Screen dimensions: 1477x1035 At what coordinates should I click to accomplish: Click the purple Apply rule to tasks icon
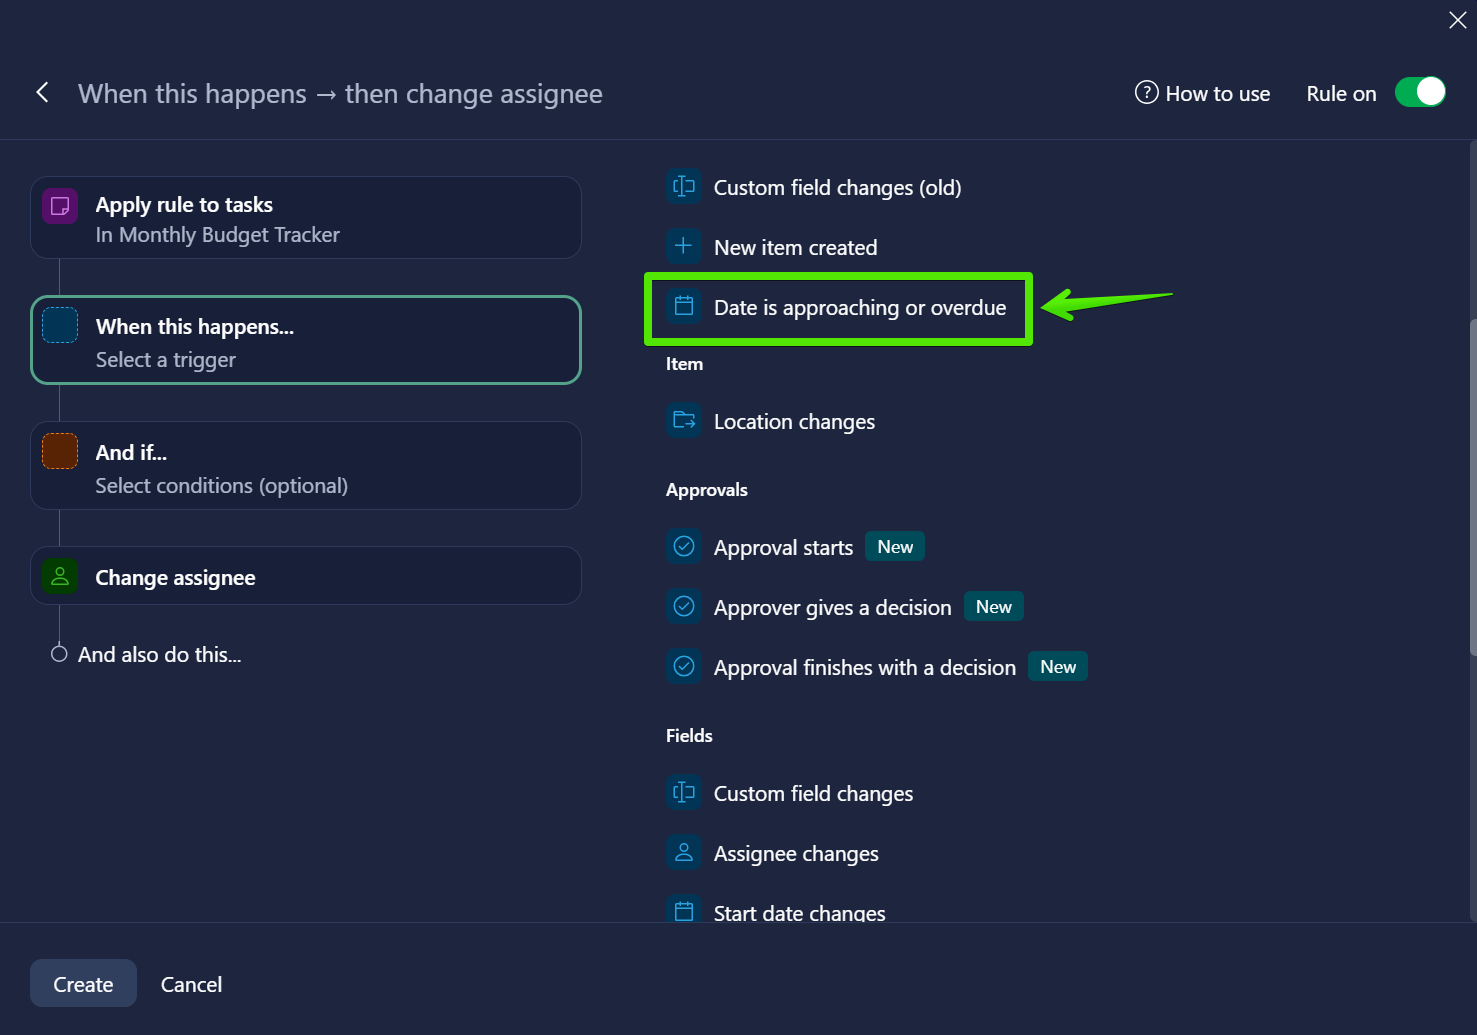click(60, 206)
